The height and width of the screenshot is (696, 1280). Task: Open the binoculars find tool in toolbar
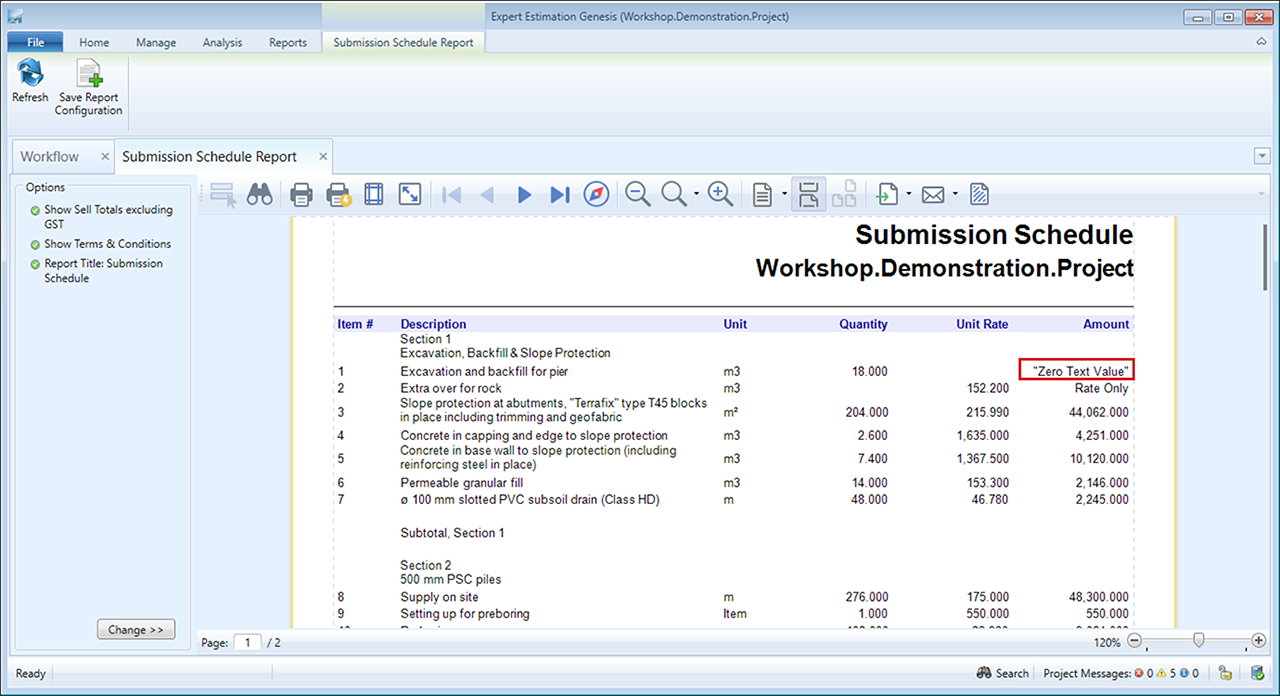tap(260, 194)
